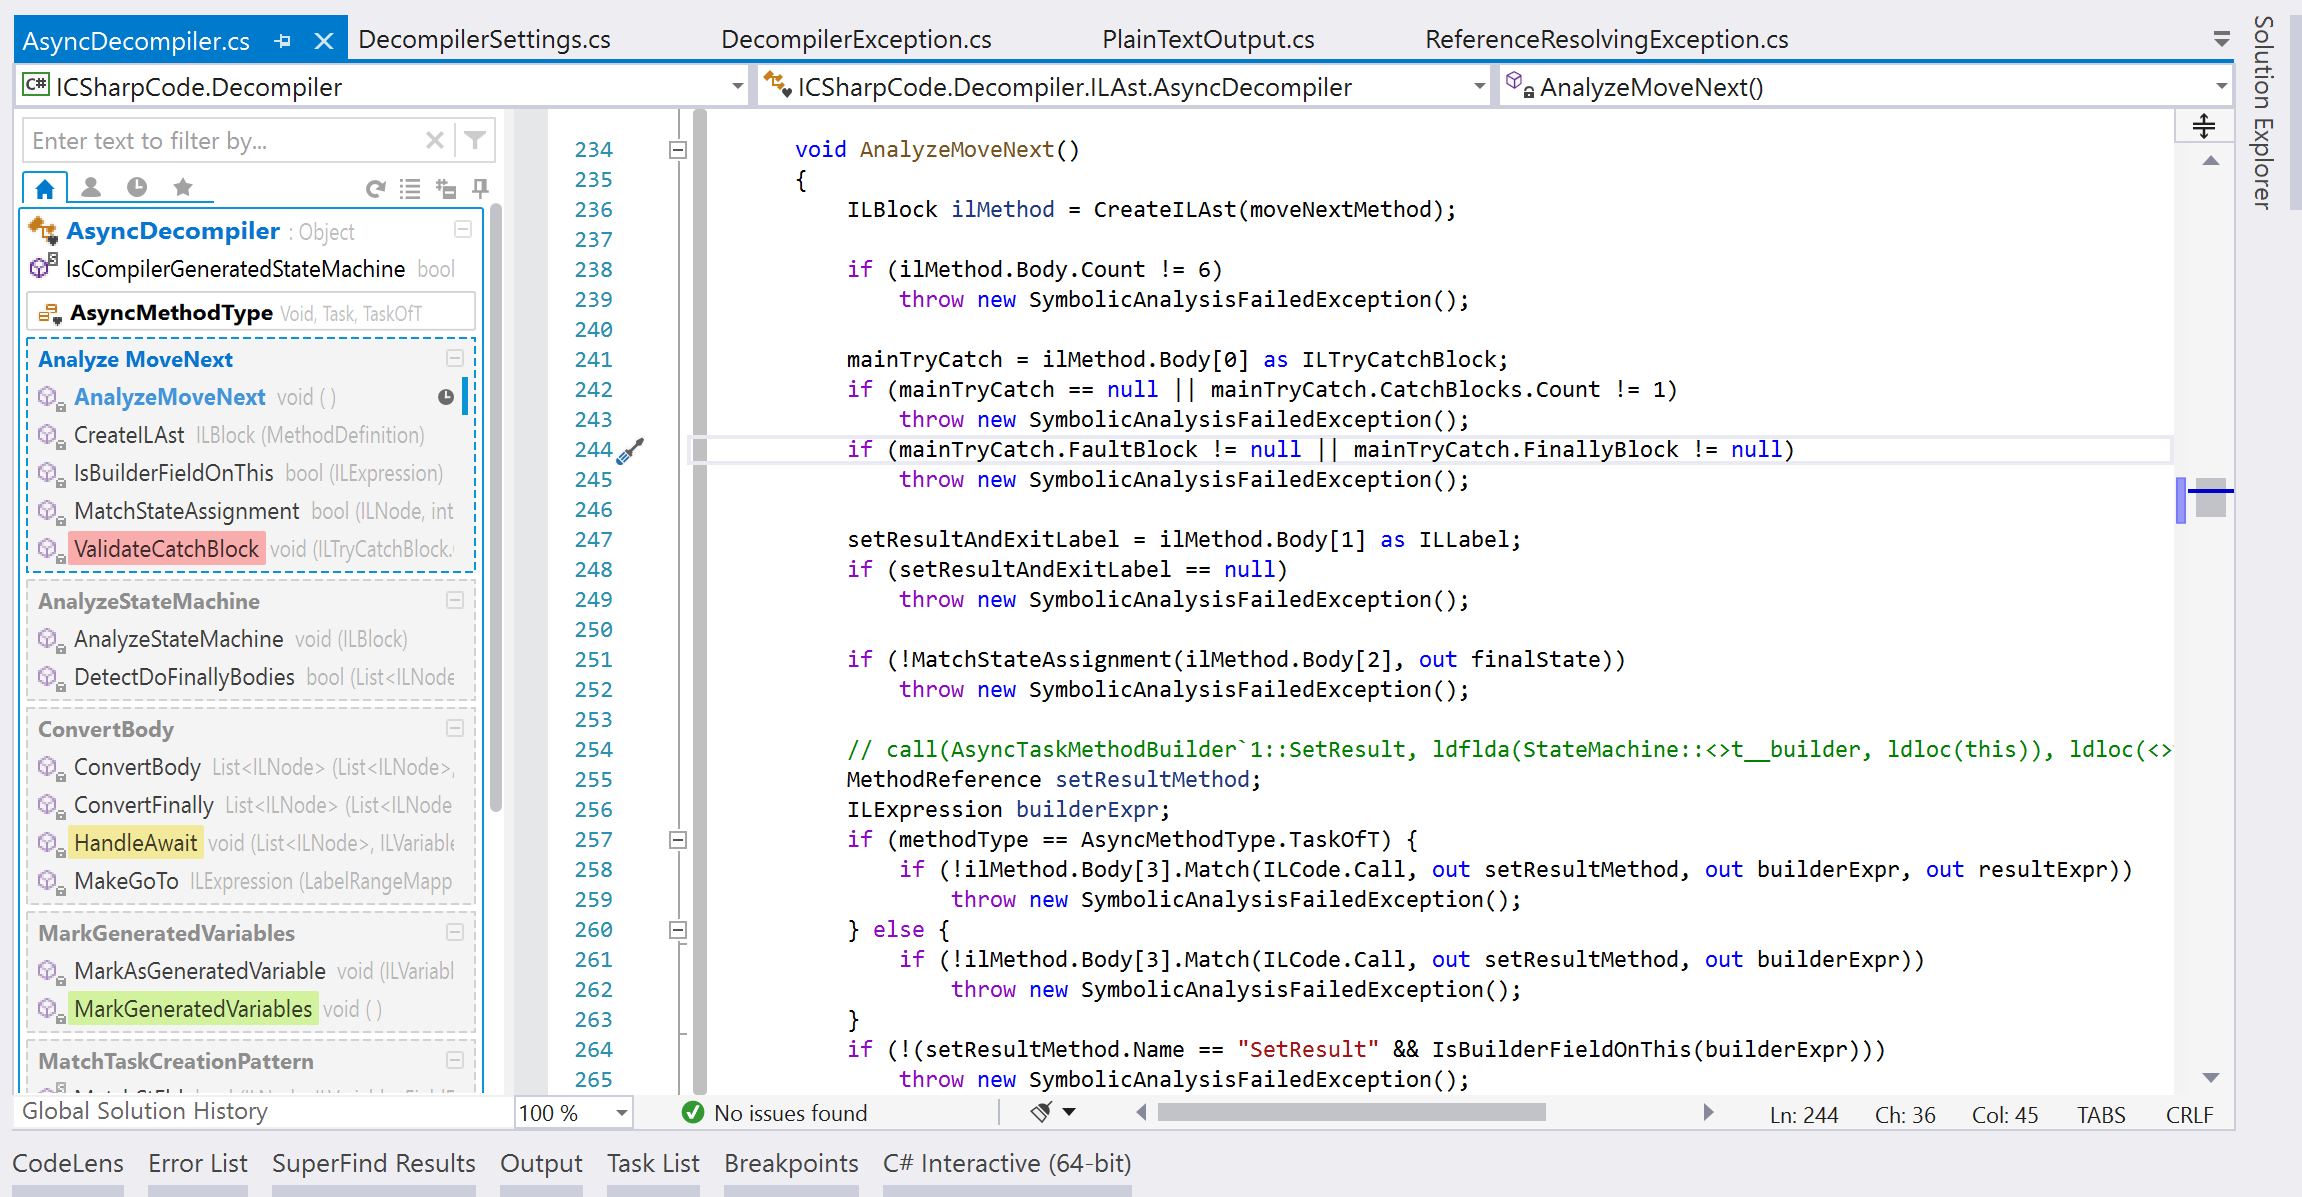Image resolution: width=2302 pixels, height=1197 pixels.
Task: Click the CreateILAst method icon
Action: pyautogui.click(x=51, y=436)
